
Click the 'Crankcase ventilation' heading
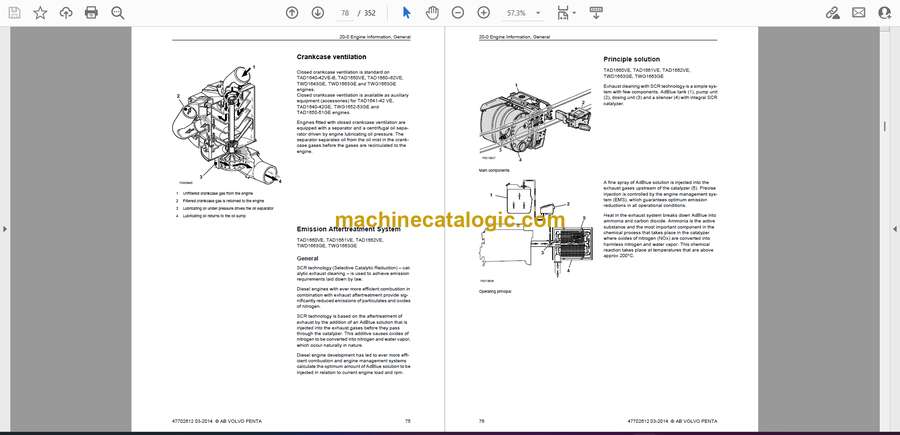(331, 57)
